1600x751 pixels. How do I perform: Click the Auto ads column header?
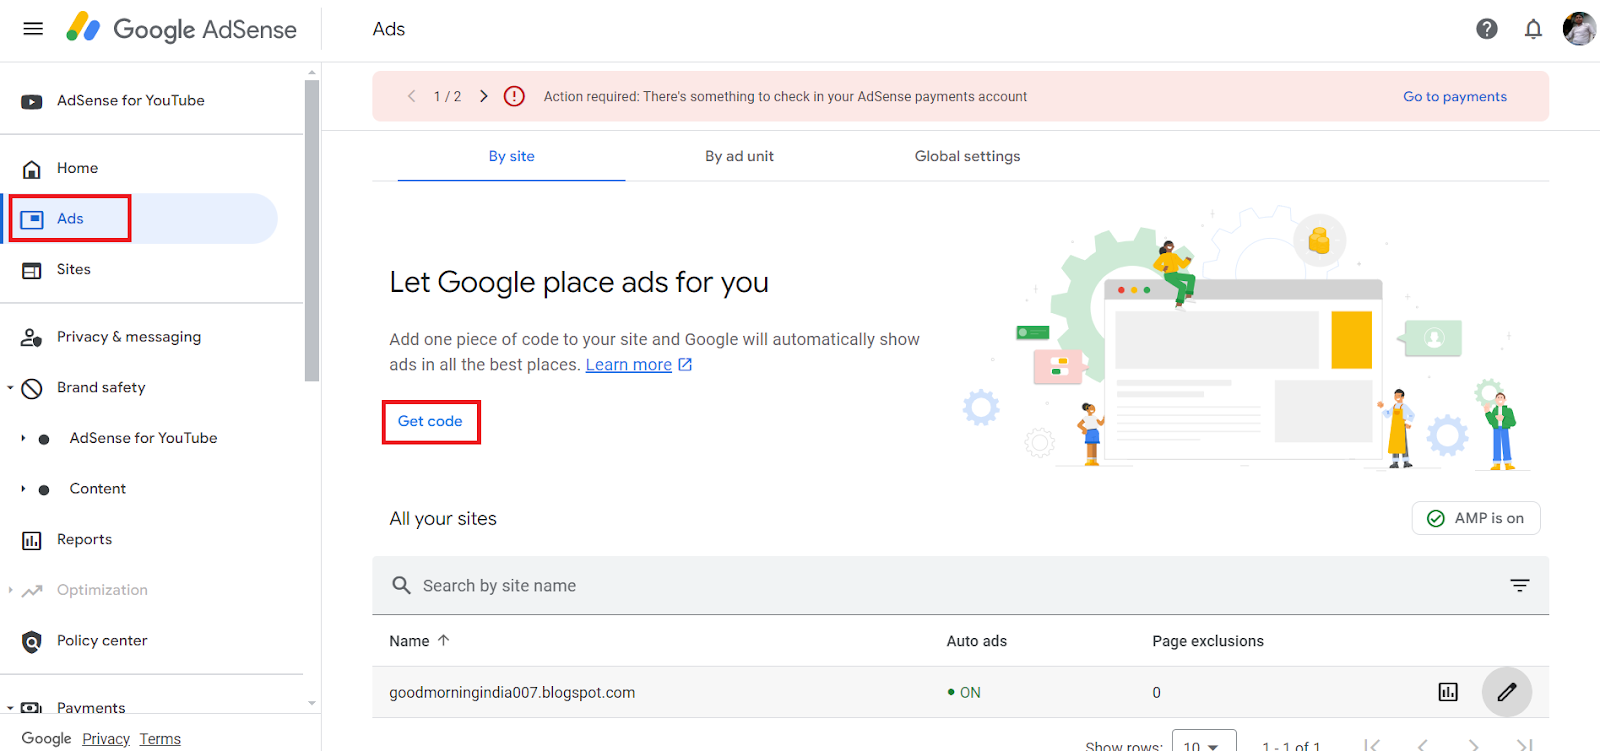977,641
